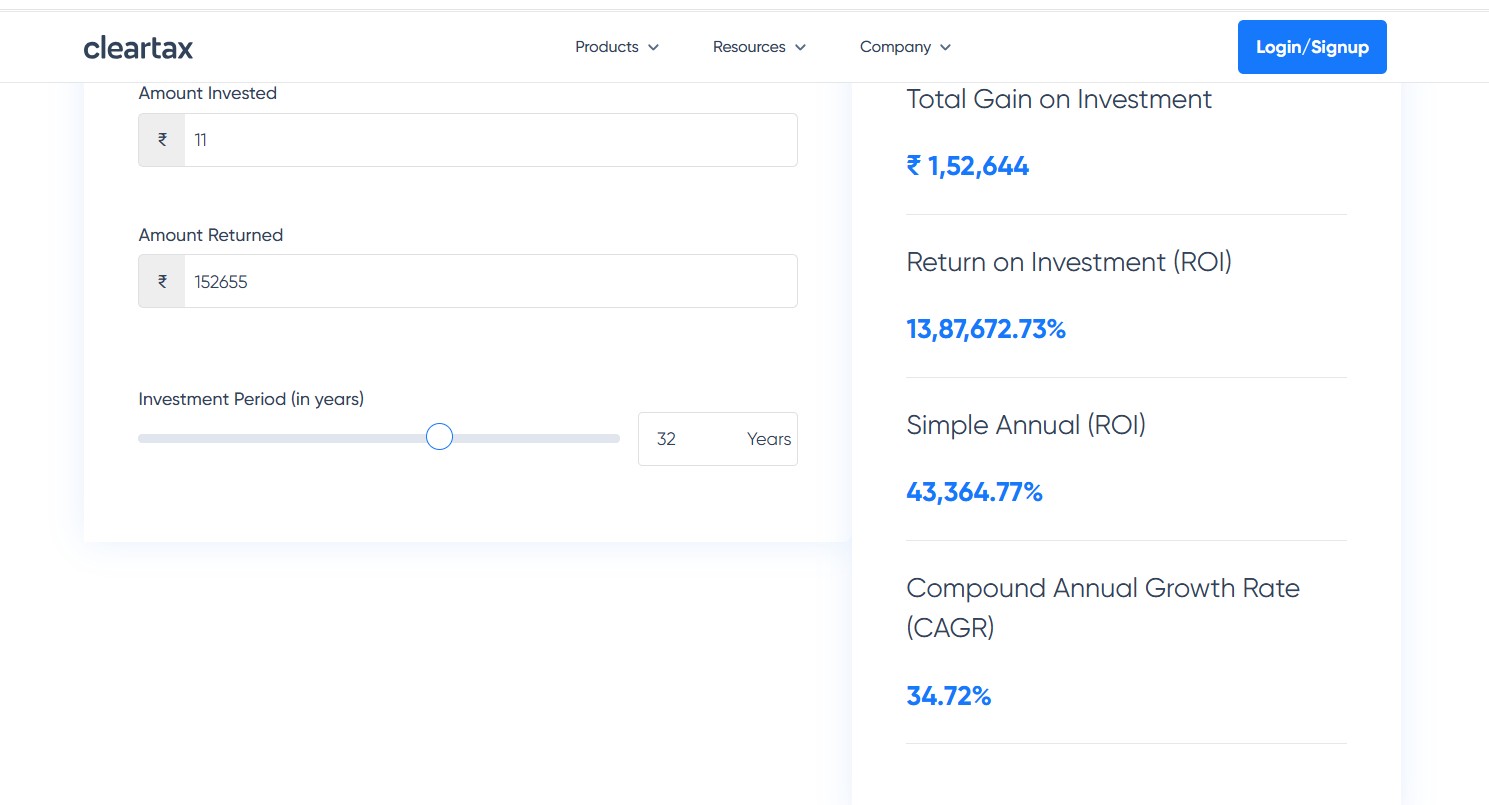Focus the Amount Returned input field
Viewport: 1489px width, 805px height.
(x=490, y=282)
